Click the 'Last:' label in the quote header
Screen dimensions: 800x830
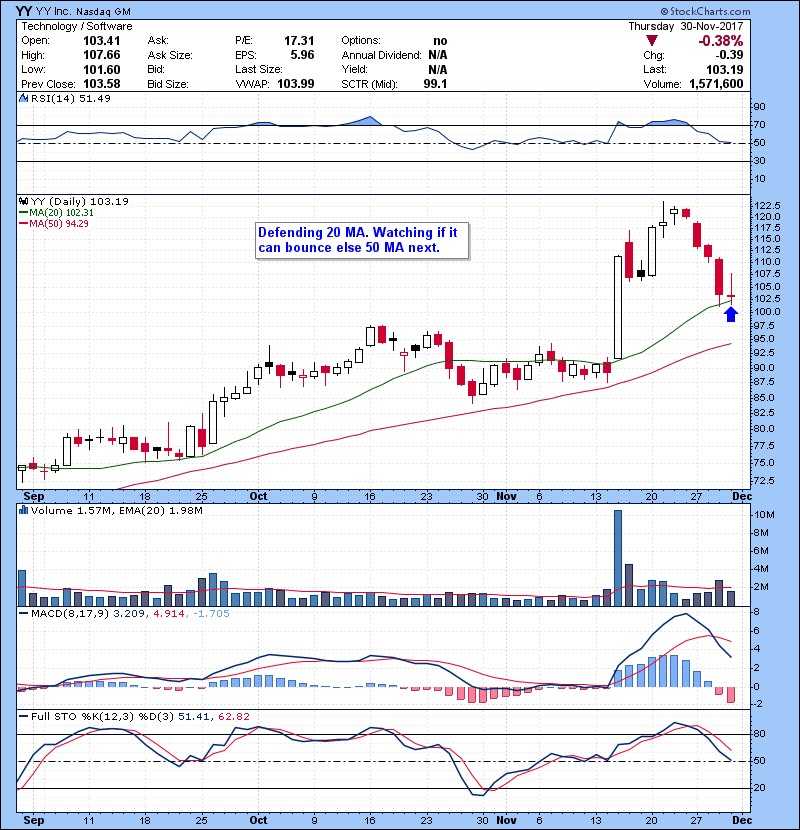point(654,69)
